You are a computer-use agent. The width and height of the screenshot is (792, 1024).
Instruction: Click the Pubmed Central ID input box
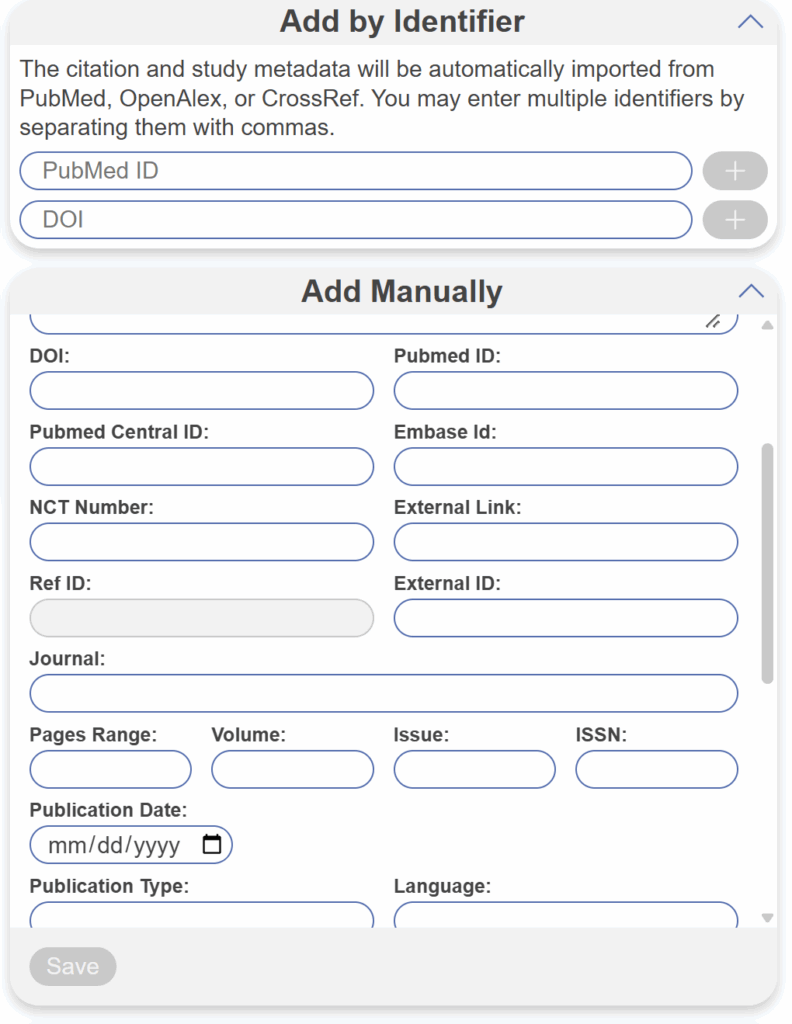tap(200, 466)
